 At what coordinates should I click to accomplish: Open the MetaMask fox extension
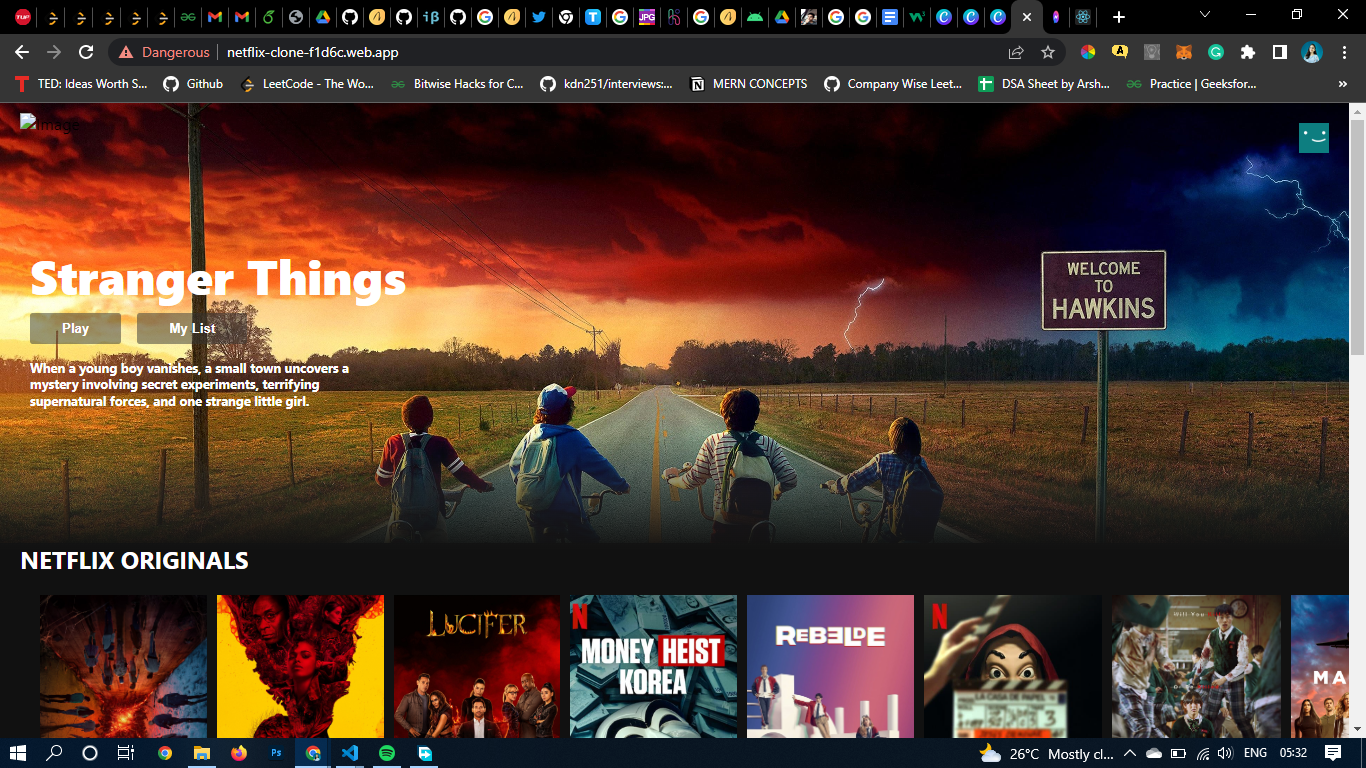1183,52
